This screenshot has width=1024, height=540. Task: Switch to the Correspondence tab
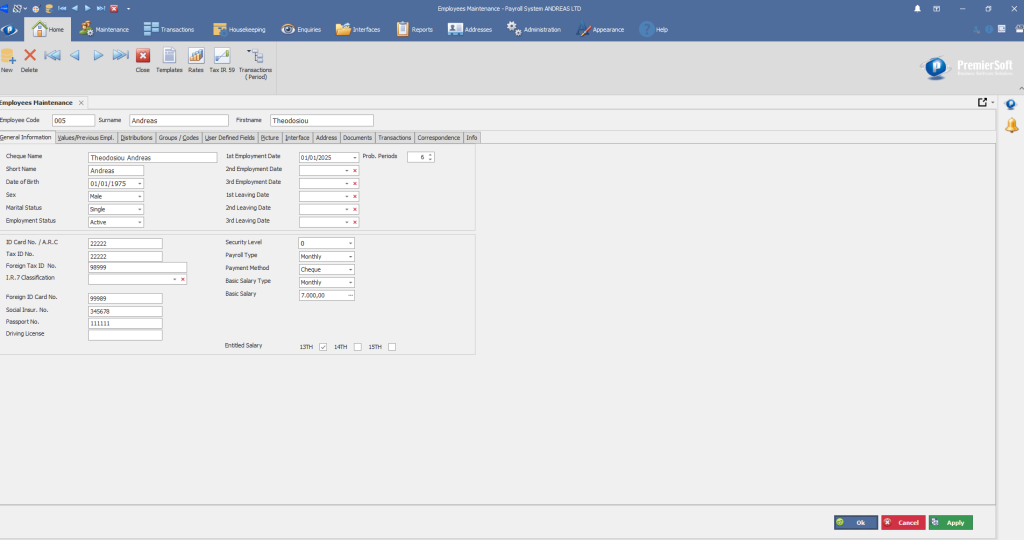point(439,138)
